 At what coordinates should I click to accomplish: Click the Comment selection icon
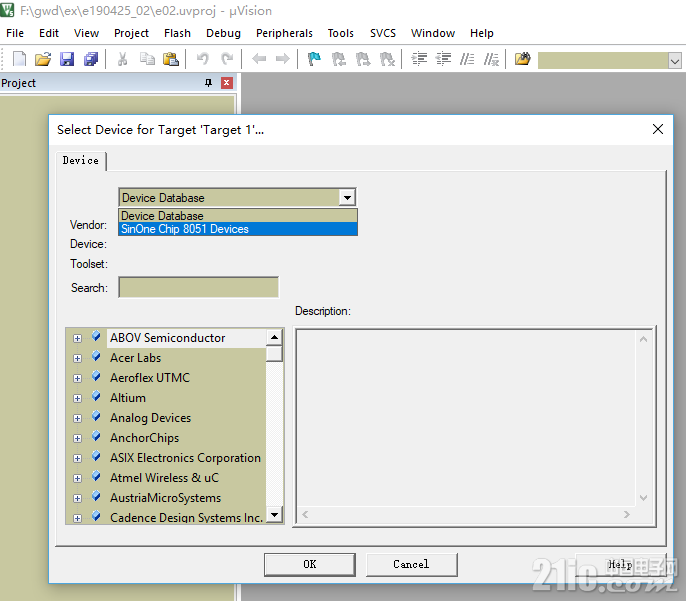467,59
